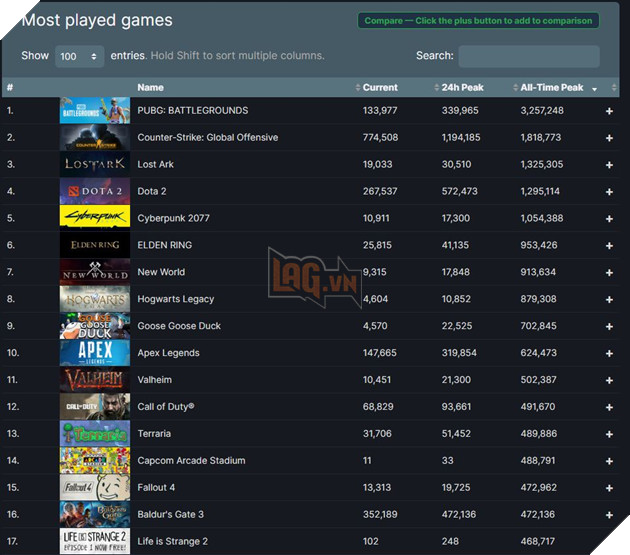Open Capcom Arcade Stadium game link
630x555 pixels.
191,461
